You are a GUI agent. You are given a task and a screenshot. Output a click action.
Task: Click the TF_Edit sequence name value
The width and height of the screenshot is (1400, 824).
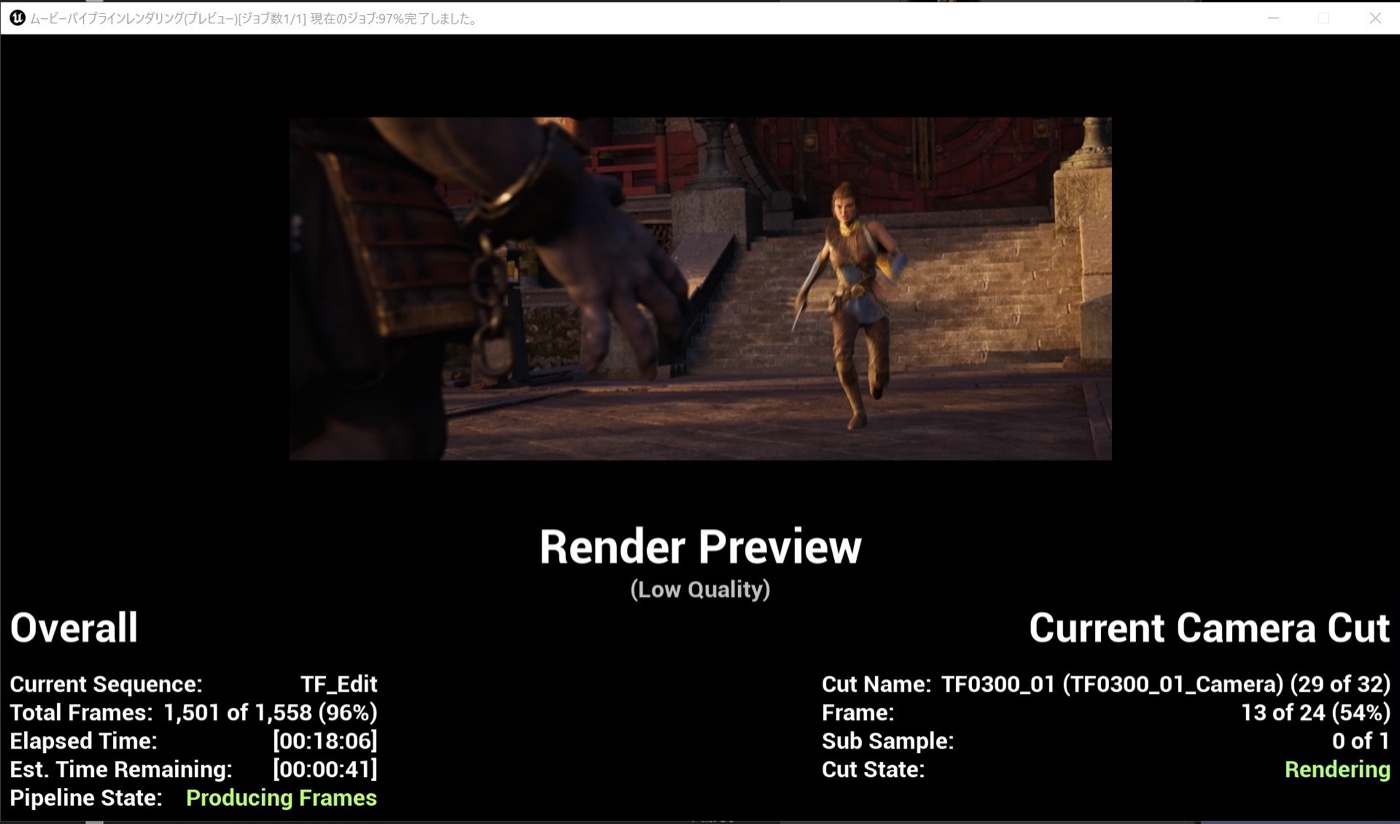point(339,685)
